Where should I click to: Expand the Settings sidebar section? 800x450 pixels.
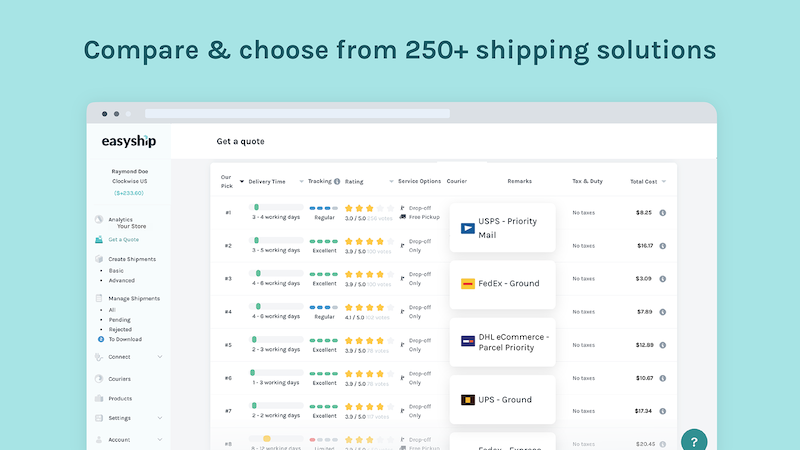coord(160,418)
